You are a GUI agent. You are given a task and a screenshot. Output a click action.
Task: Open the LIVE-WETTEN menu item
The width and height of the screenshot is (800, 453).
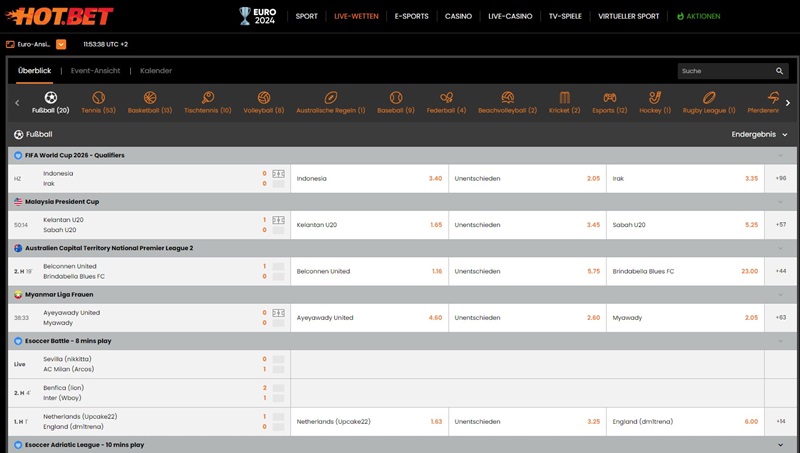[356, 16]
